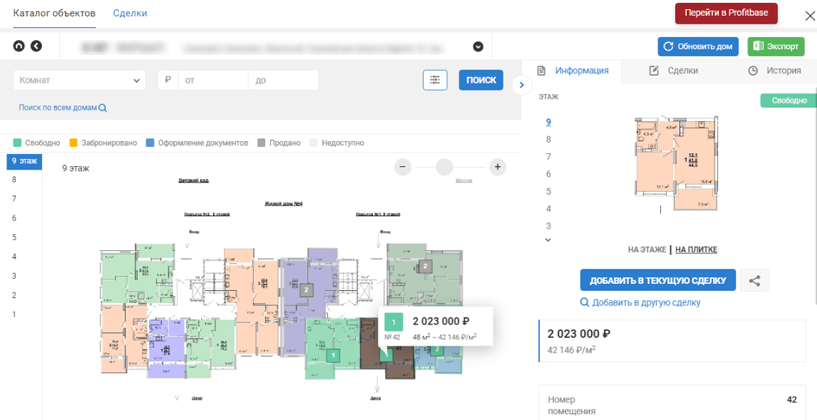The width and height of the screenshot is (817, 420).
Task: Switch the view to НА ПЛИТКЕ
Action: 696,250
